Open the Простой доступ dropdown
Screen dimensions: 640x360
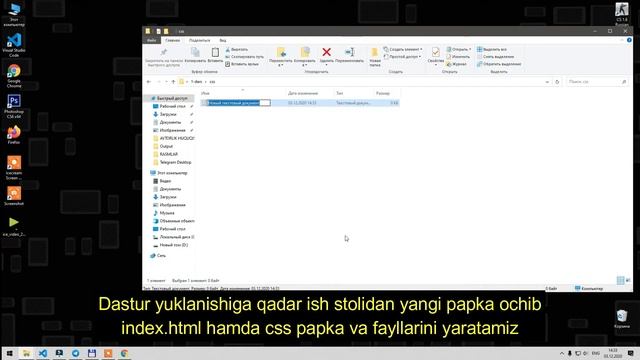[x=402, y=57]
